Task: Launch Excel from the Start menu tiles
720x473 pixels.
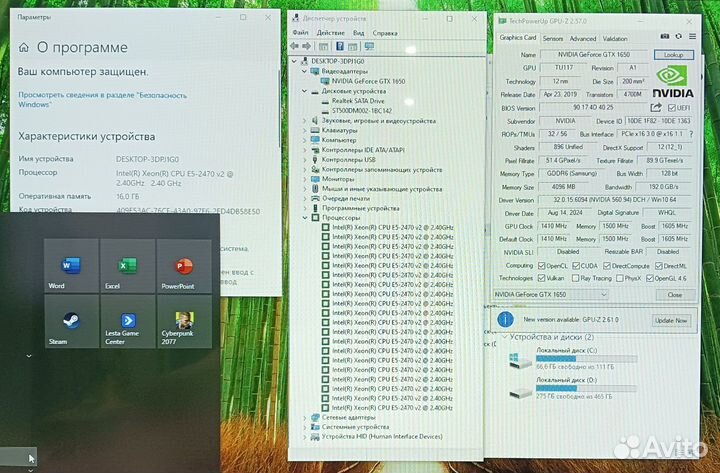Action: click(x=128, y=266)
